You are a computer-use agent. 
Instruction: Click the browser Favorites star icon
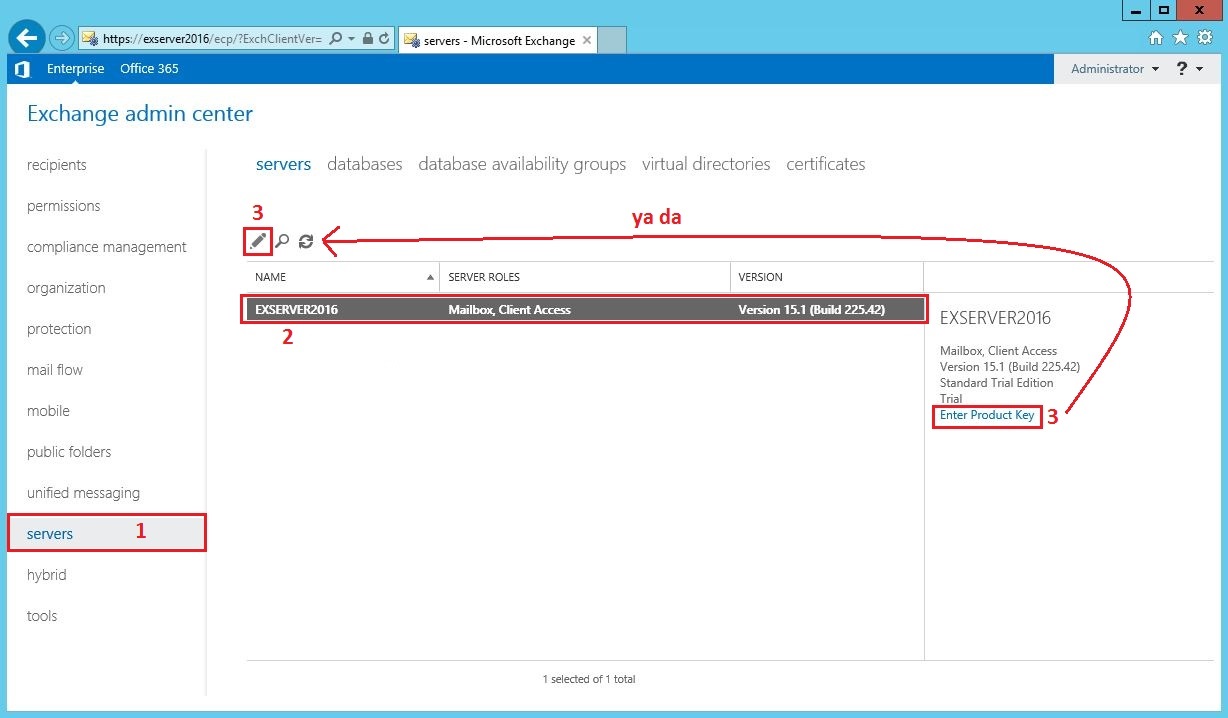pyautogui.click(x=1180, y=38)
